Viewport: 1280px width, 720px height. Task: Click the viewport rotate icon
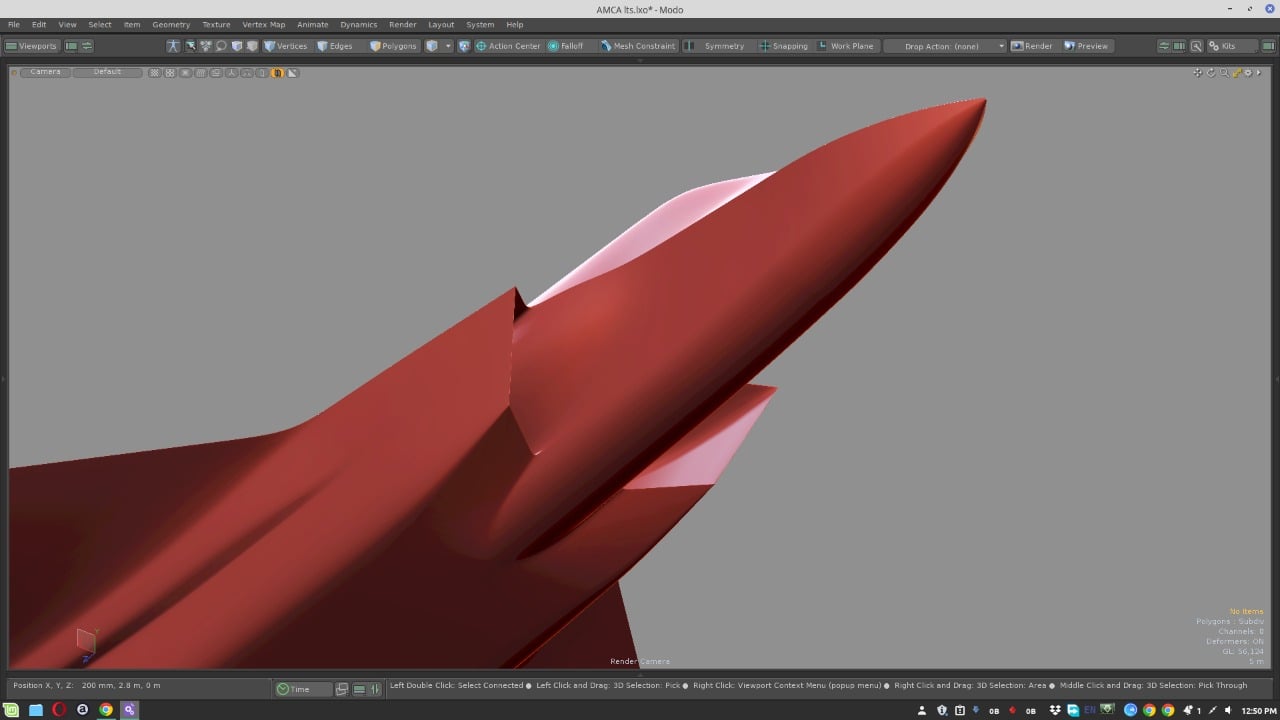coord(1211,73)
